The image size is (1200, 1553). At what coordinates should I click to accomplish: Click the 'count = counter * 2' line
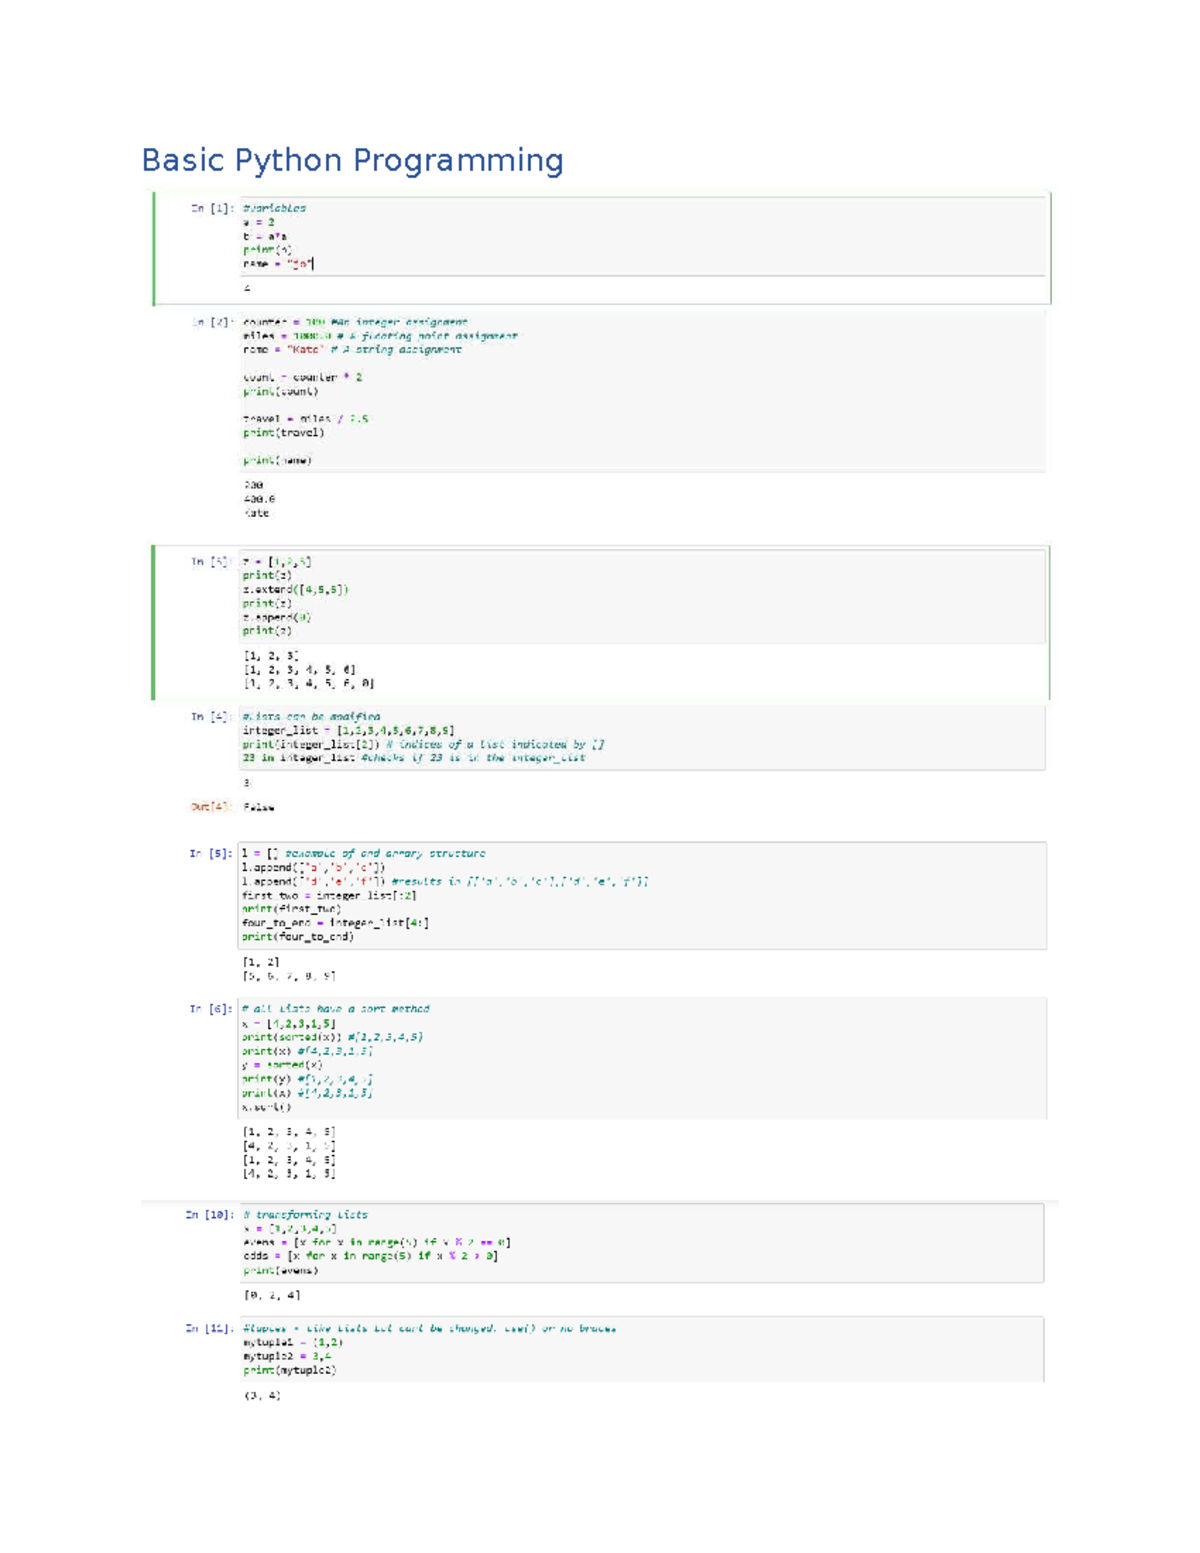click(302, 377)
